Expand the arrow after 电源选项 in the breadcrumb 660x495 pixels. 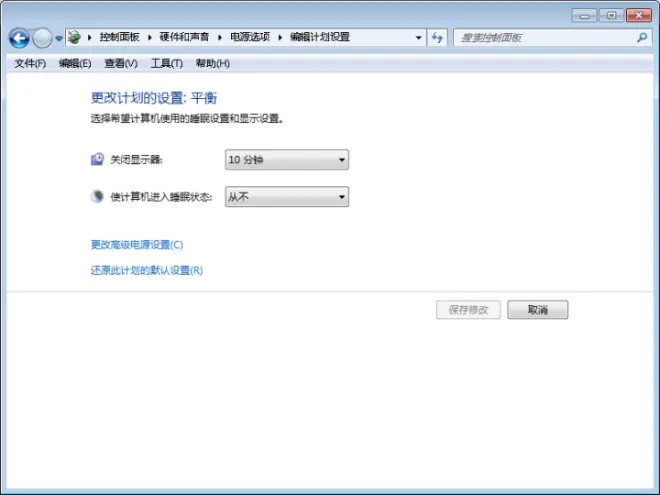(x=280, y=37)
